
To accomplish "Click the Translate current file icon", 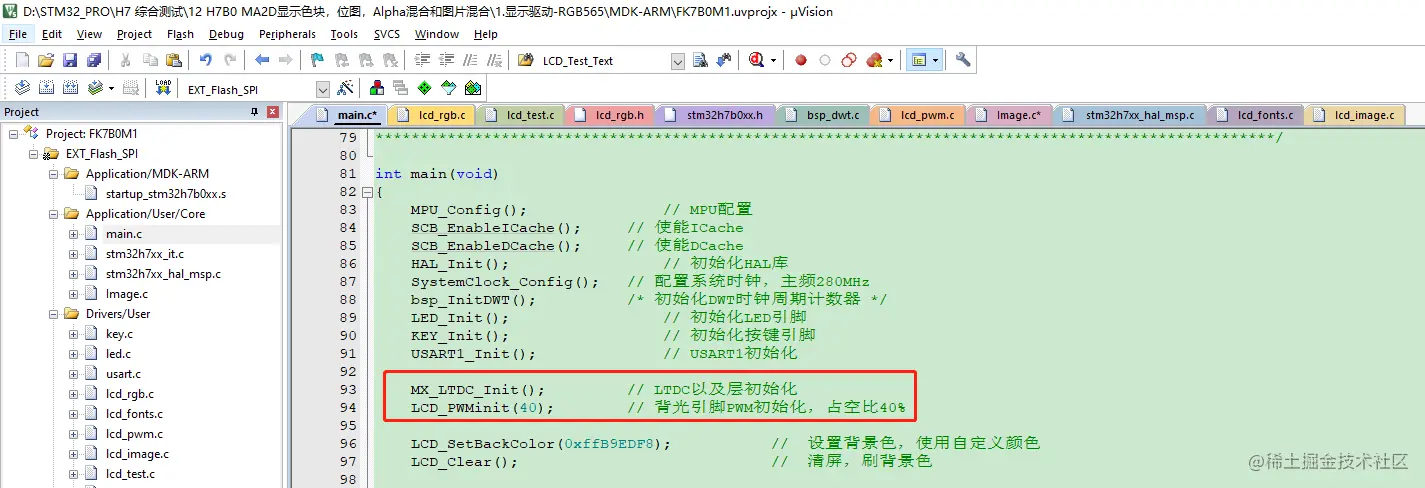I will coord(21,89).
